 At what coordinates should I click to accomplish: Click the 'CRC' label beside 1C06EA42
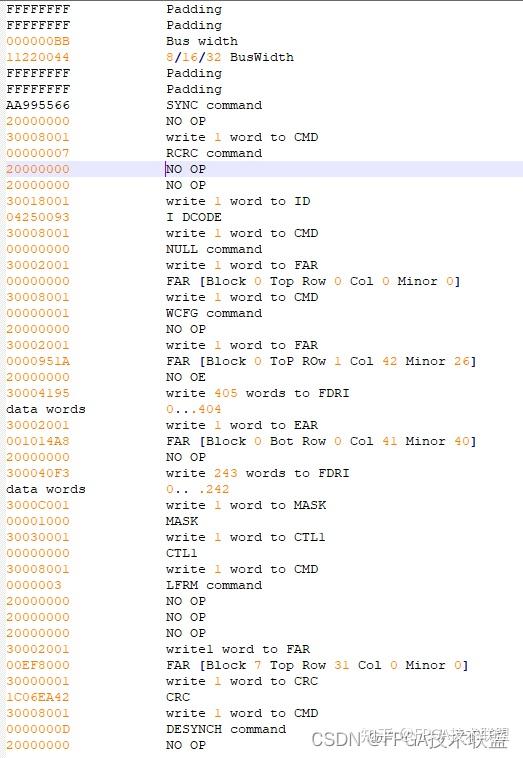(178, 697)
